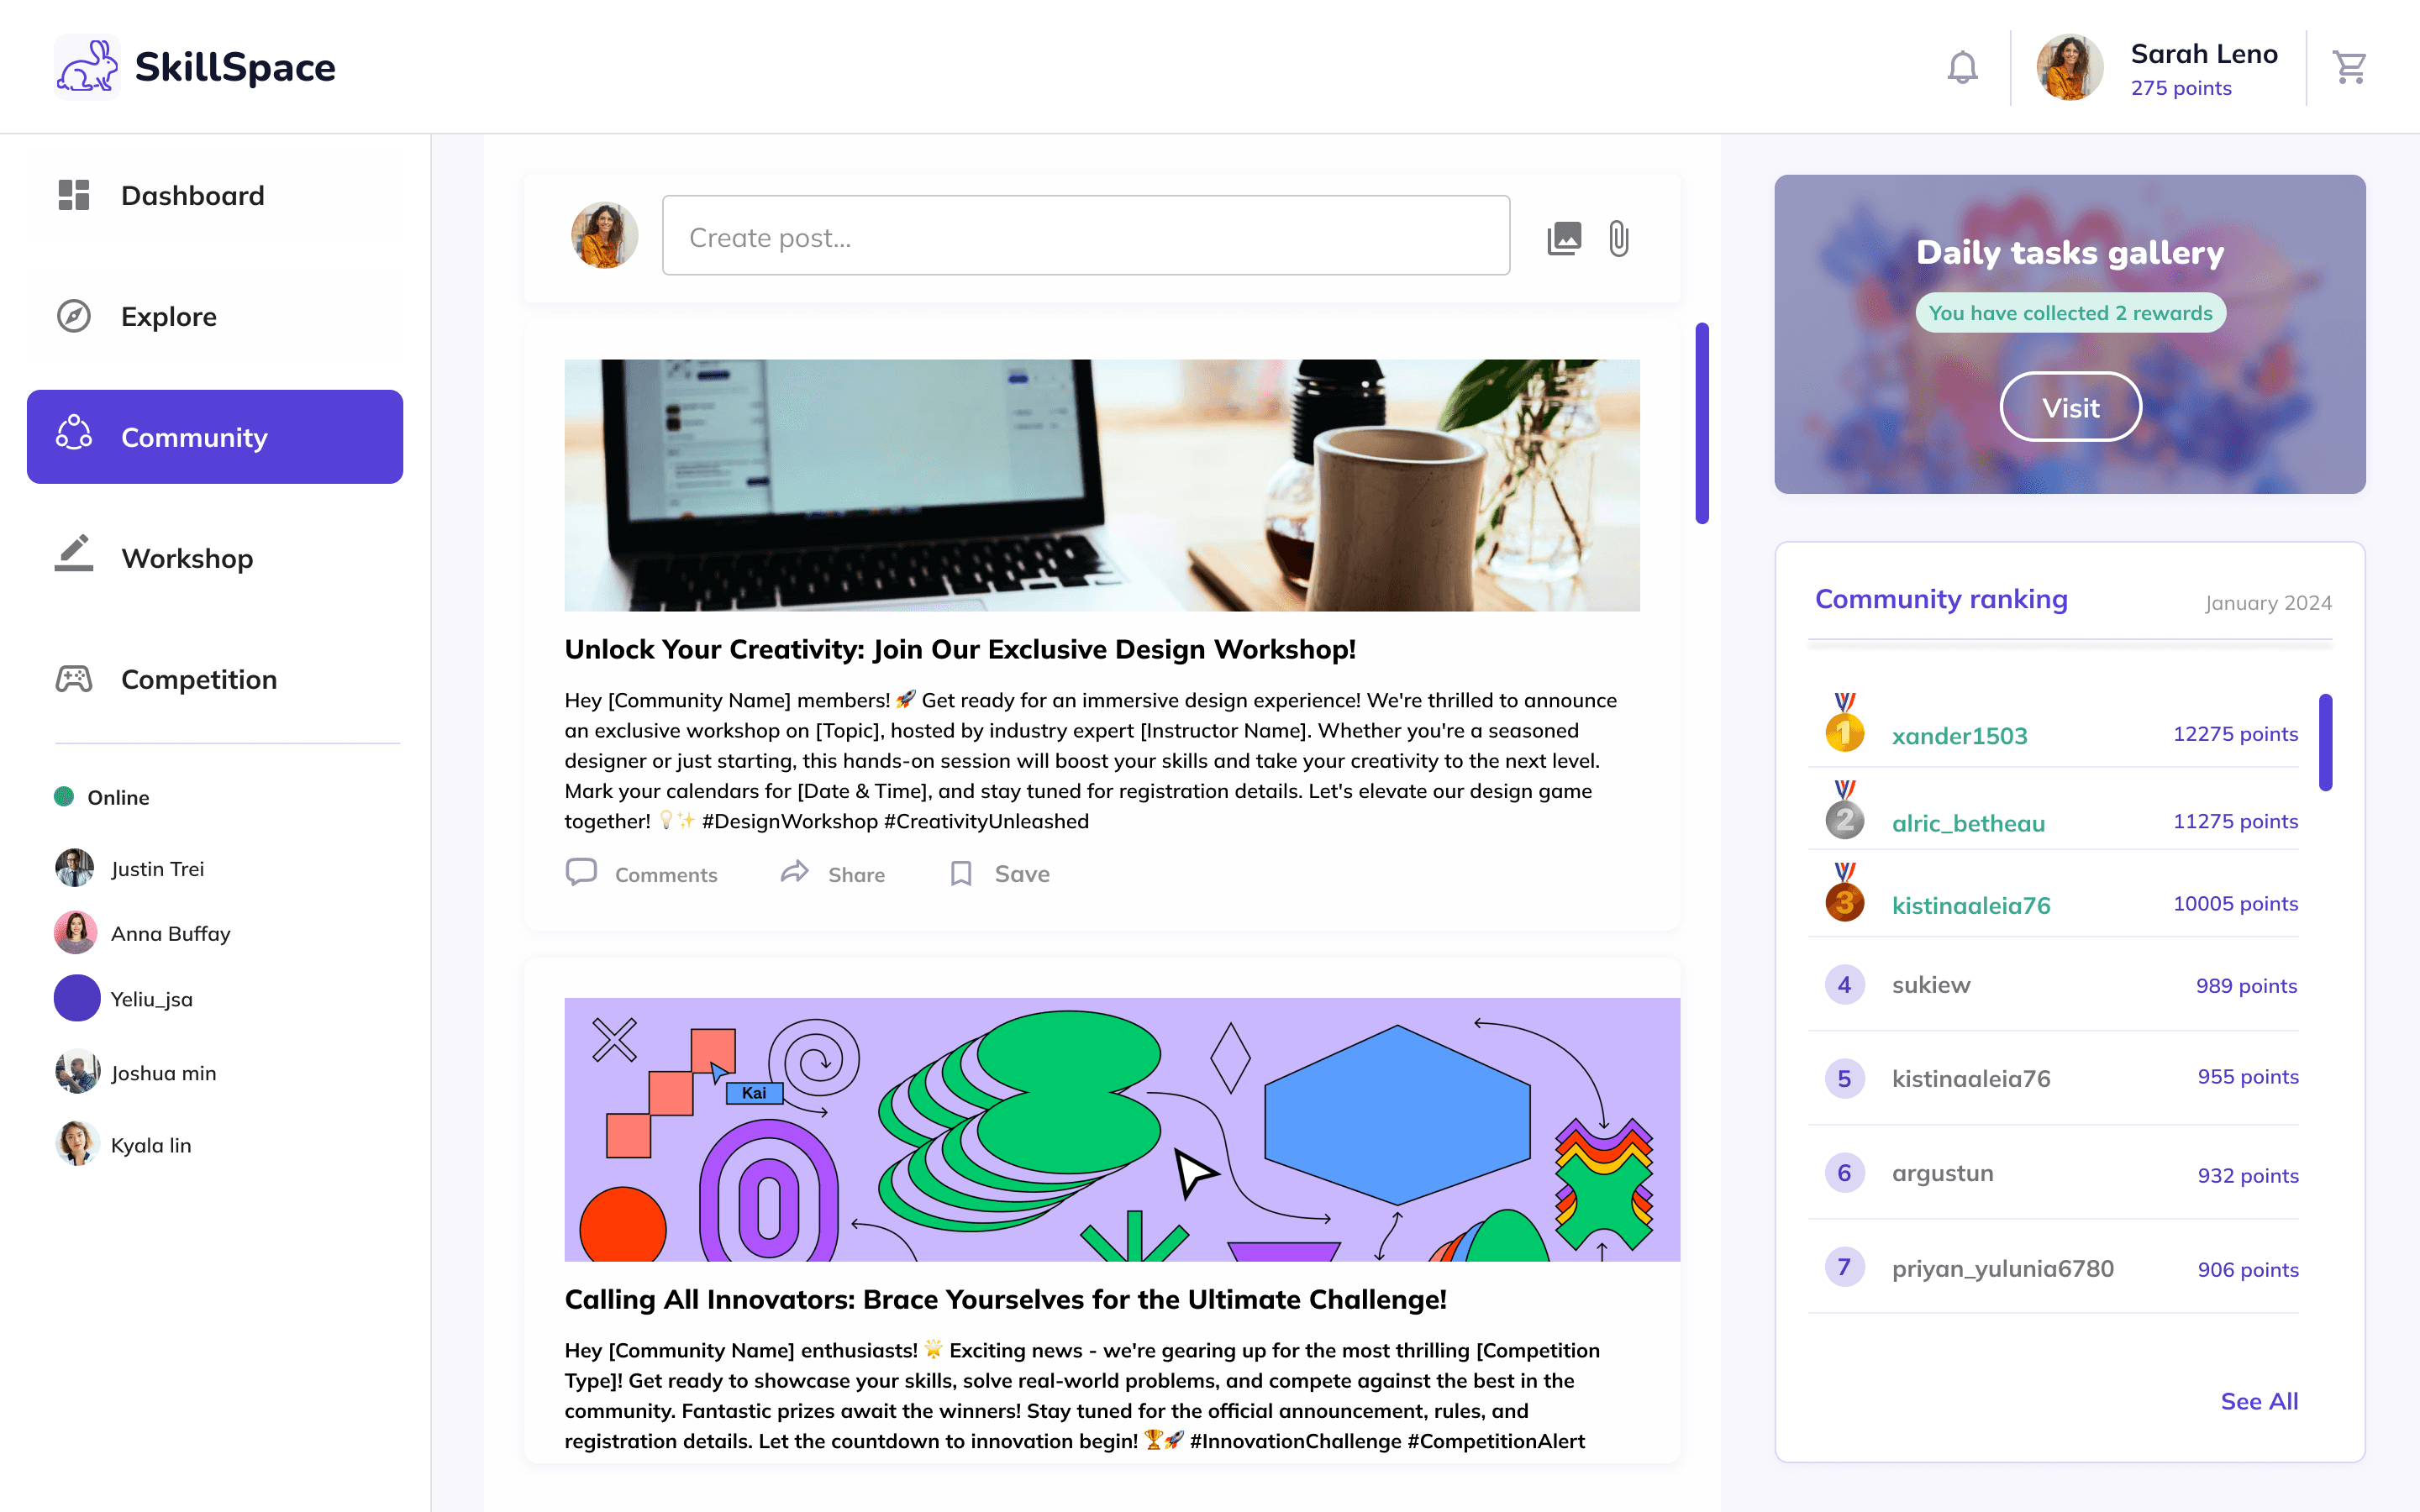Click inside the Create post field

pyautogui.click(x=1086, y=236)
